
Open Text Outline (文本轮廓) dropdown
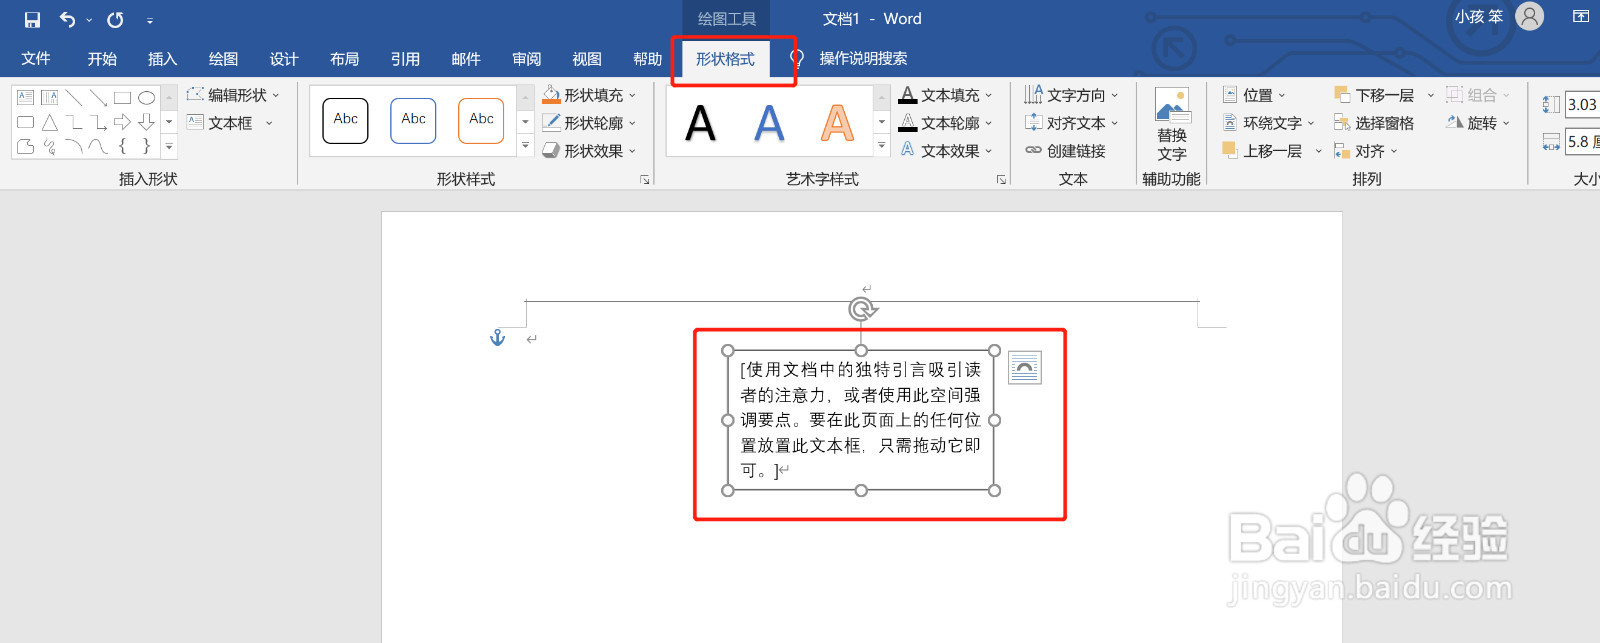click(945, 123)
